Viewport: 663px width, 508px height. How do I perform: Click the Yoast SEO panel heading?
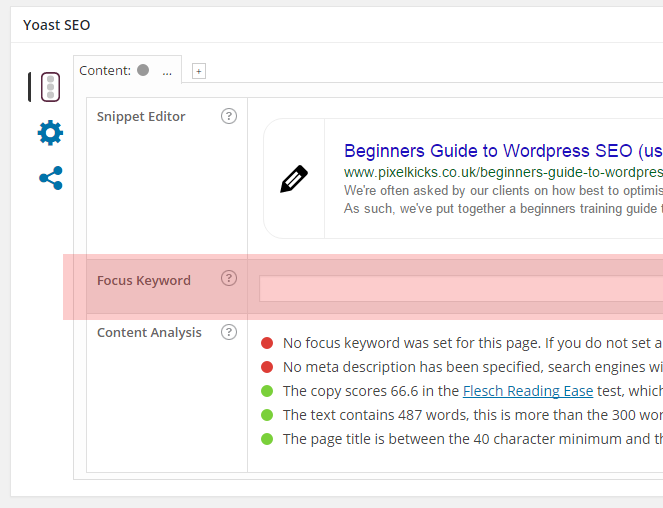(x=57, y=25)
